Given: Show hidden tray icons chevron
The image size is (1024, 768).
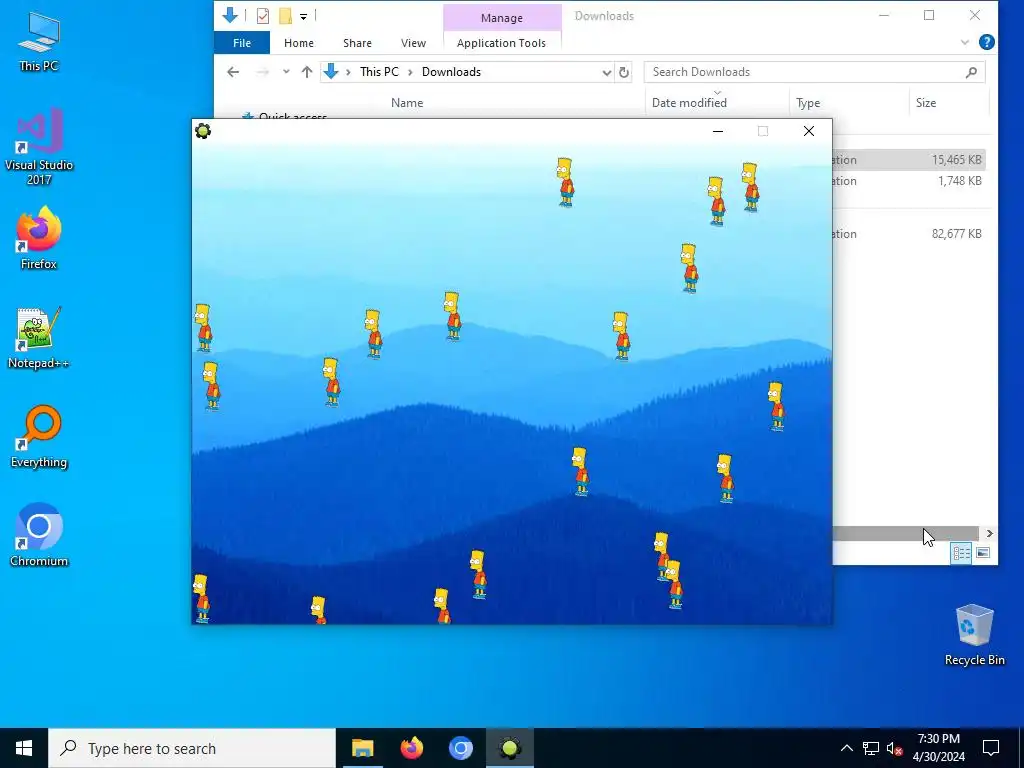Looking at the screenshot, I should 846,748.
